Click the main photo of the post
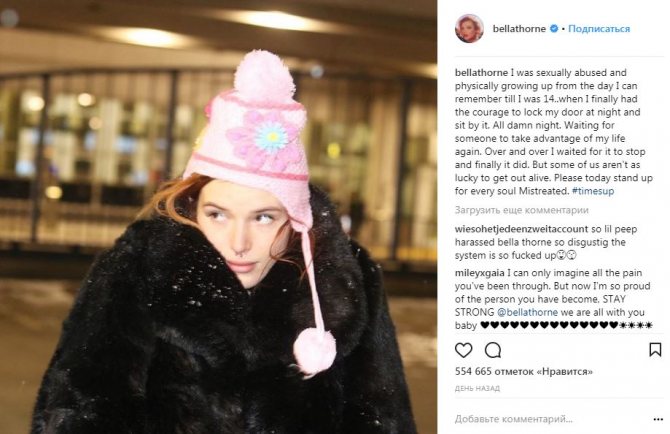The height and width of the screenshot is (434, 670). [x=218, y=217]
